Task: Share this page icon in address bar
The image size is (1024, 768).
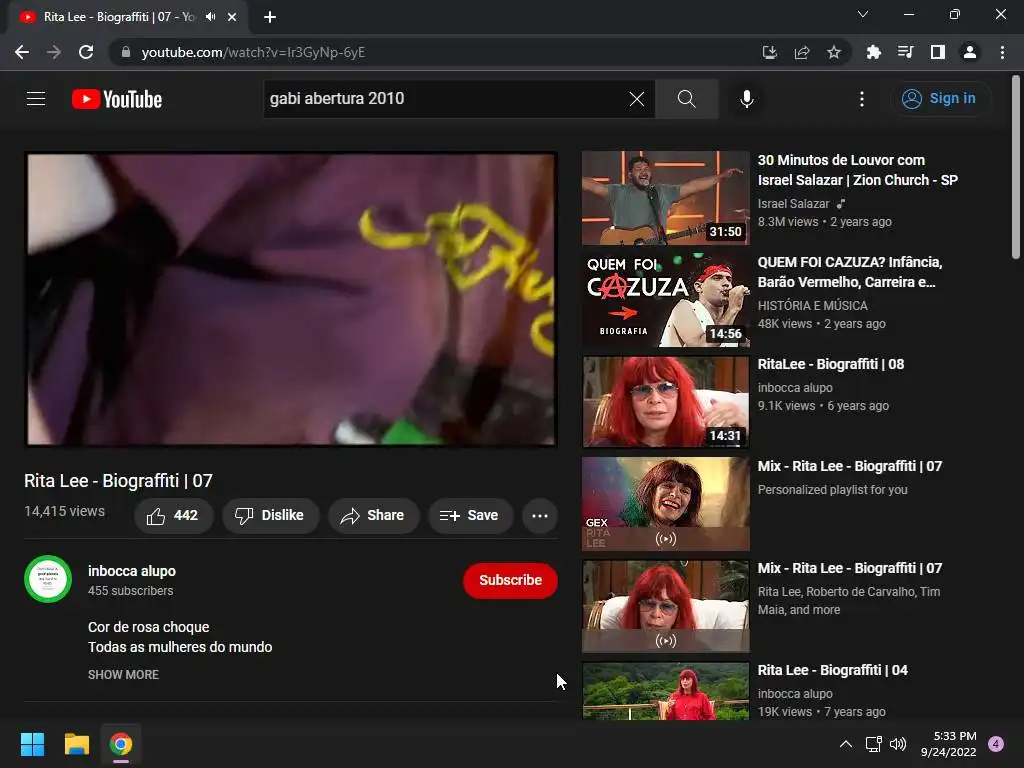Action: pyautogui.click(x=802, y=52)
